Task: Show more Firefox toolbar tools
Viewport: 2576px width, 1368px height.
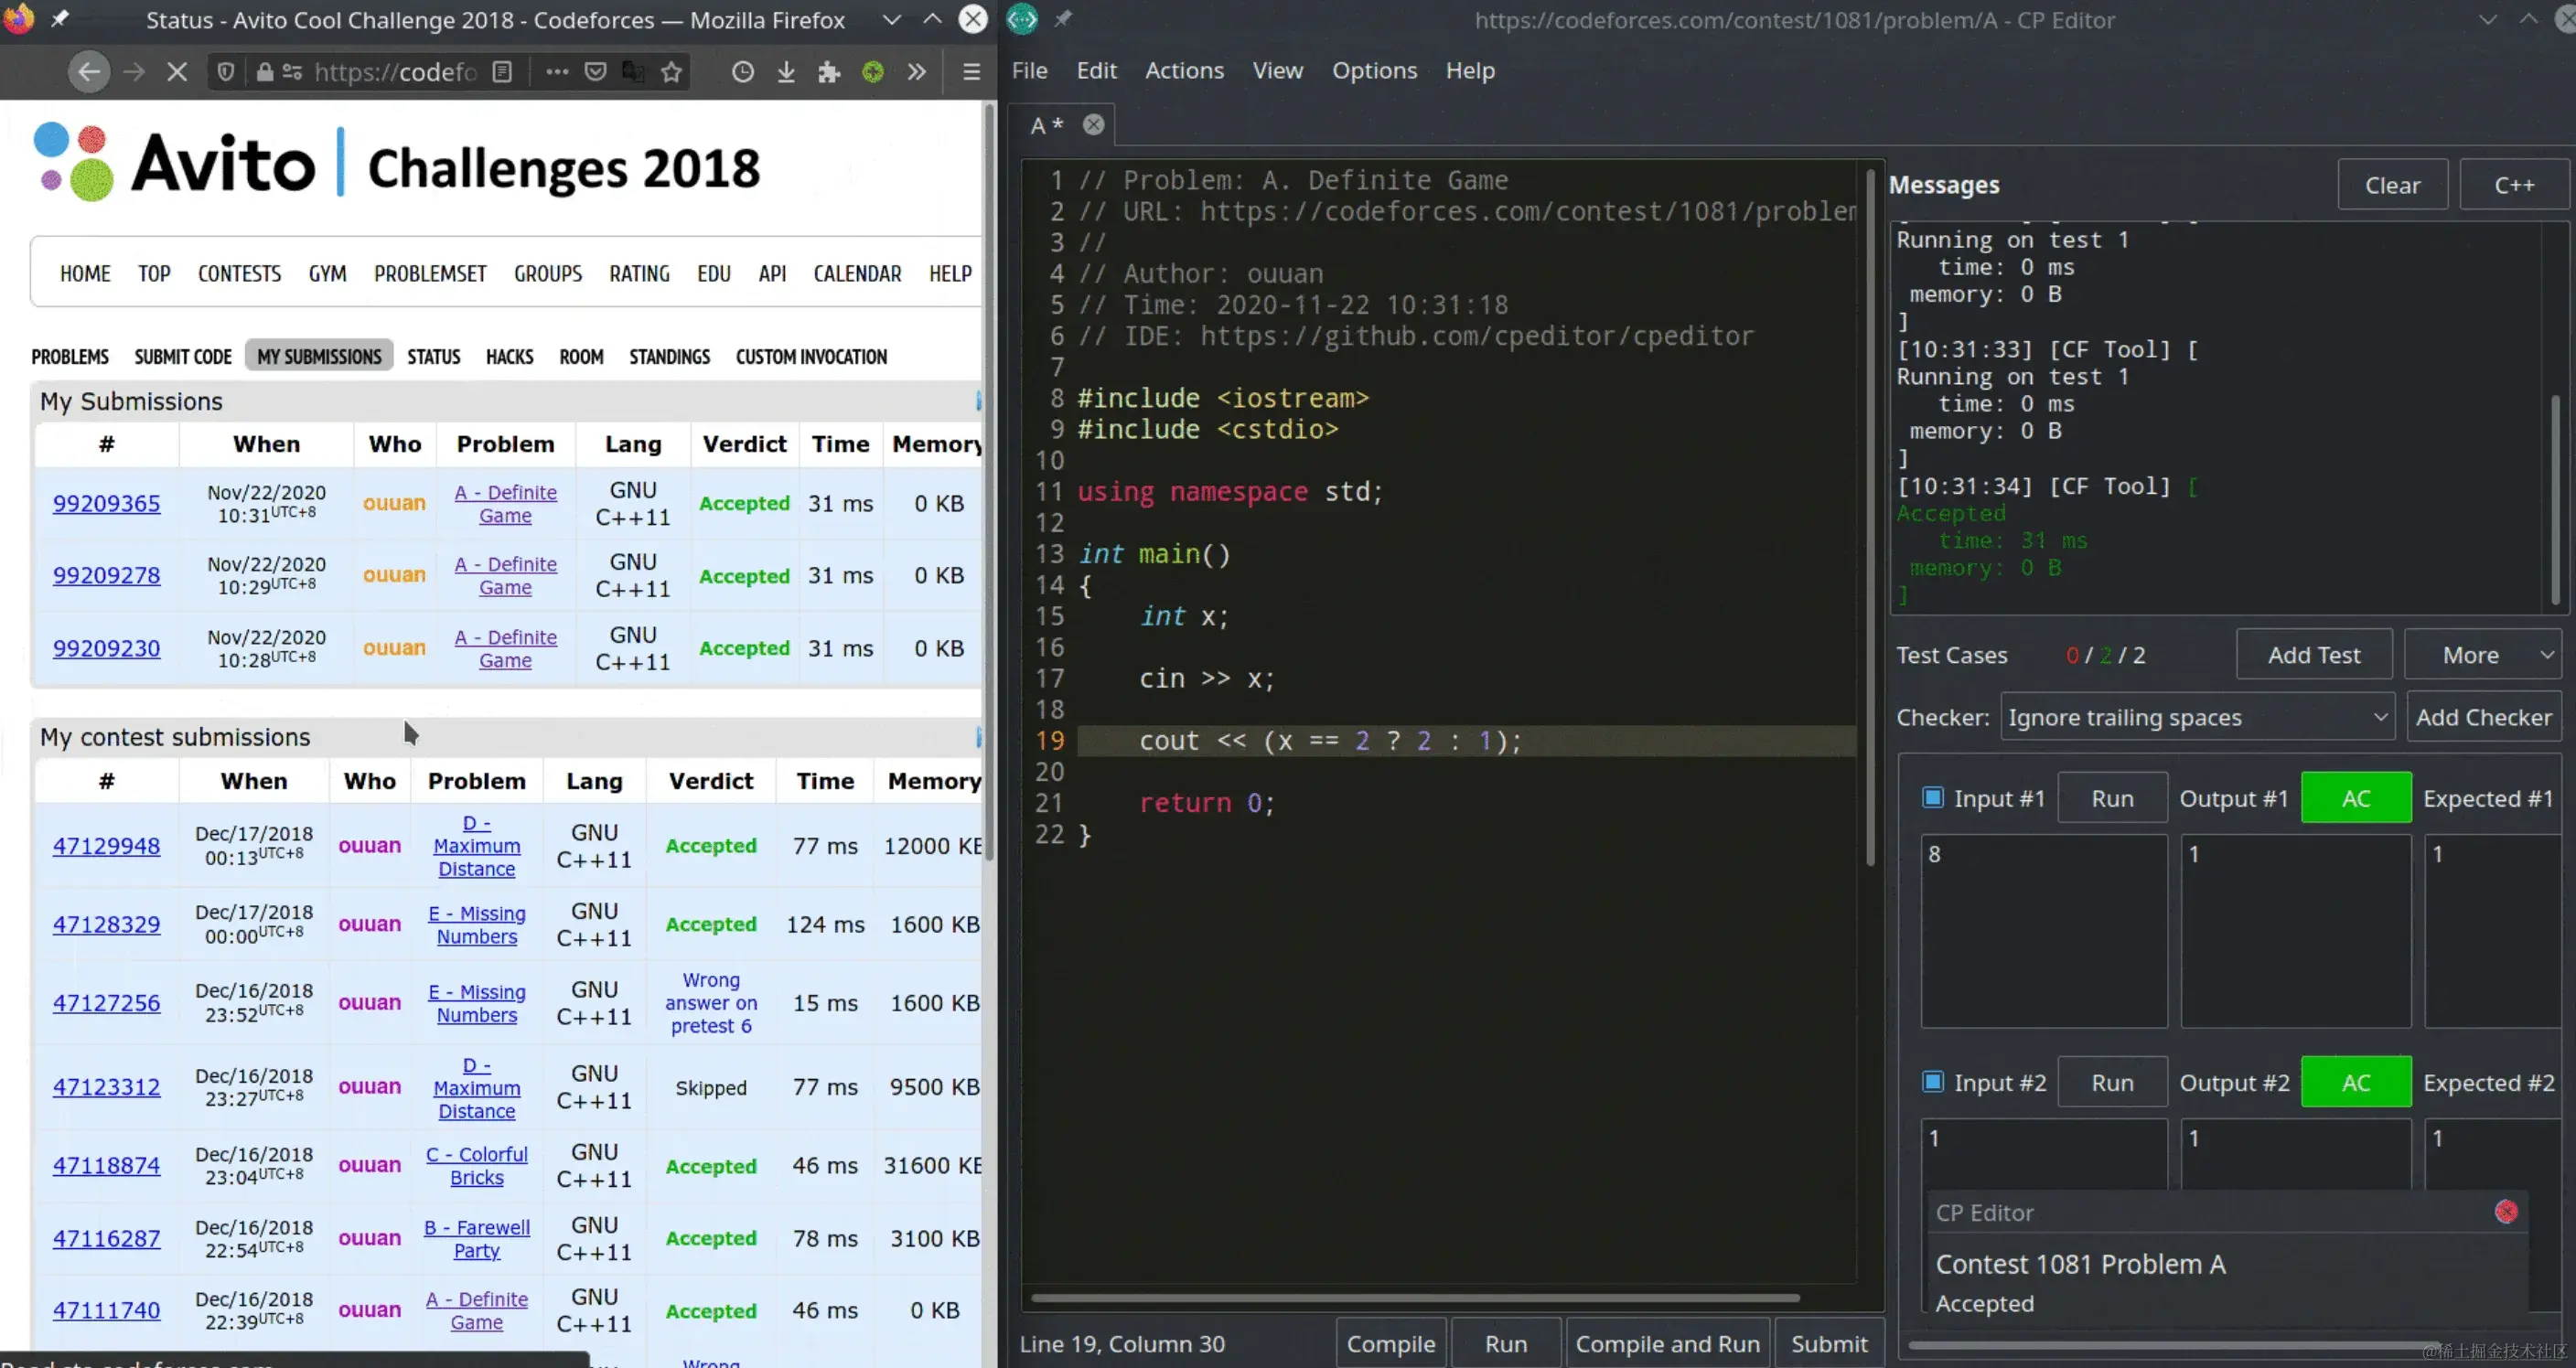Action: pos(916,71)
